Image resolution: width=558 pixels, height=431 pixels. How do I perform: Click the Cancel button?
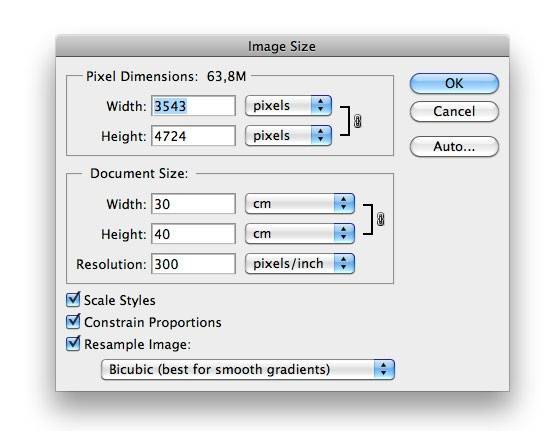click(454, 111)
